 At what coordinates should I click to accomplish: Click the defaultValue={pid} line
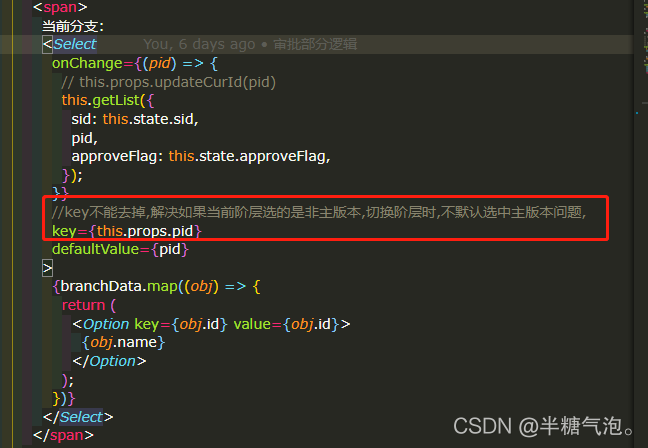(120, 250)
